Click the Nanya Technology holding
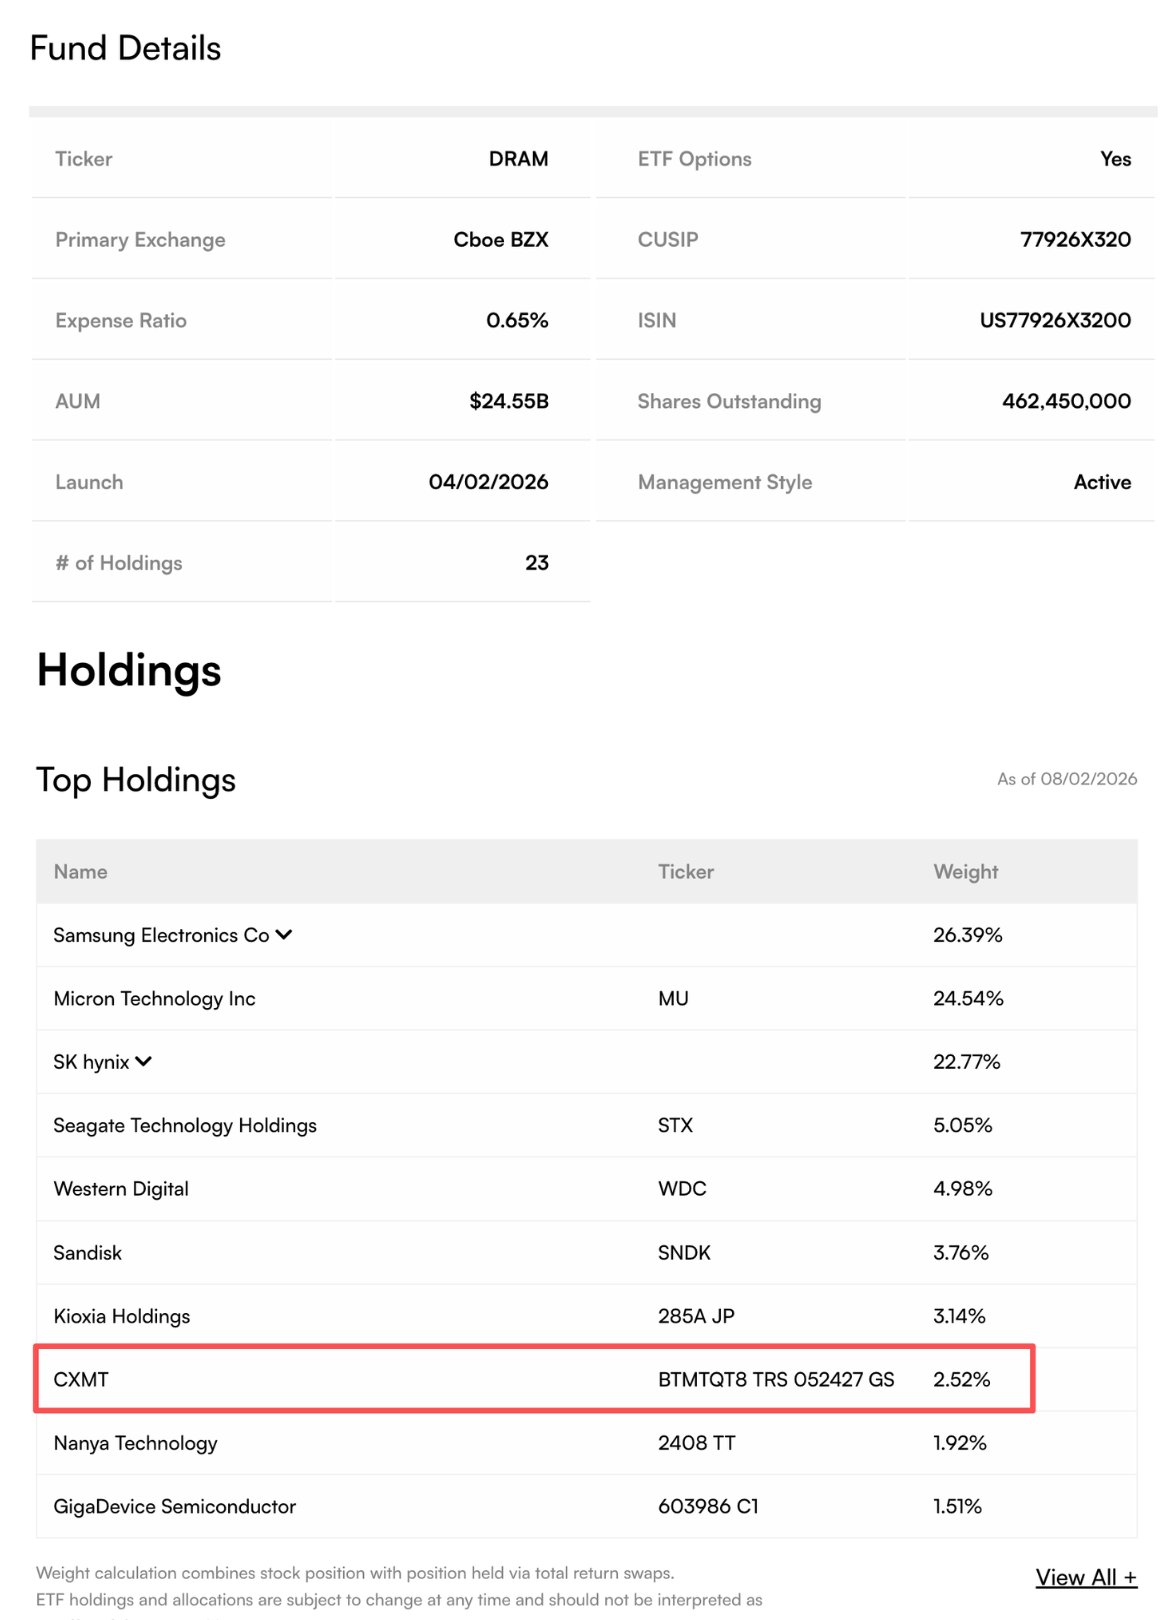Image resolution: width=1170 pixels, height=1620 pixels. click(x=135, y=1443)
